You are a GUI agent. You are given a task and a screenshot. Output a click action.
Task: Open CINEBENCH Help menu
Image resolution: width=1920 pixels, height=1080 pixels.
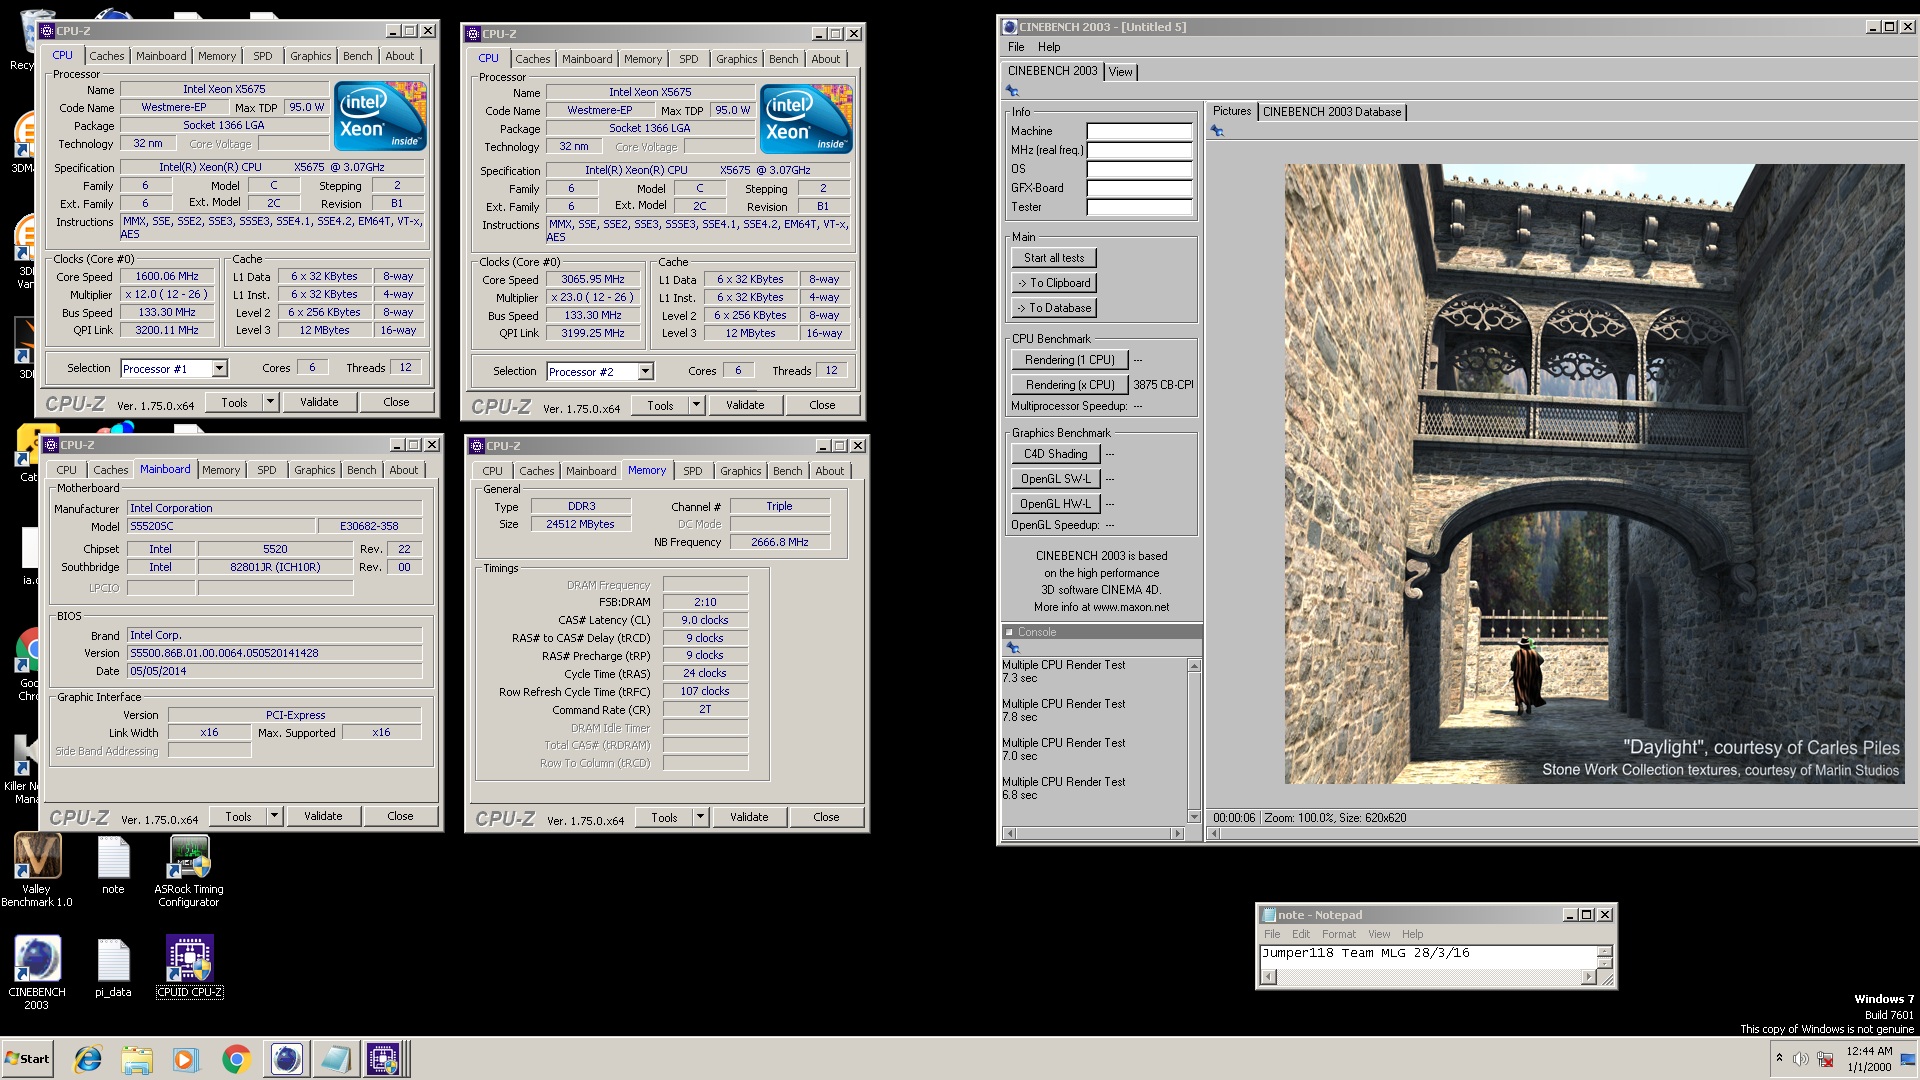click(1049, 47)
